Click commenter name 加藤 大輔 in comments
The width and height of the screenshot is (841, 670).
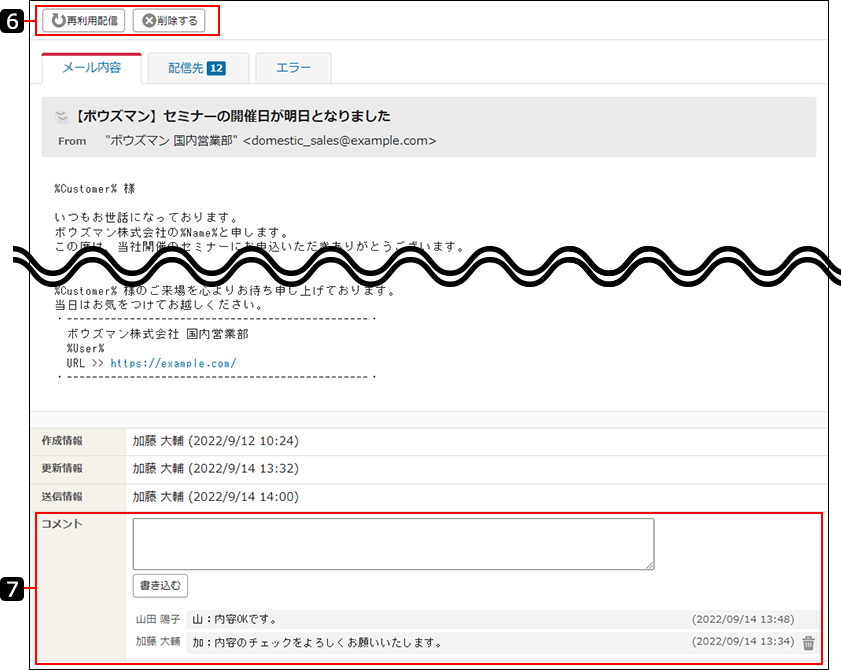(158, 642)
